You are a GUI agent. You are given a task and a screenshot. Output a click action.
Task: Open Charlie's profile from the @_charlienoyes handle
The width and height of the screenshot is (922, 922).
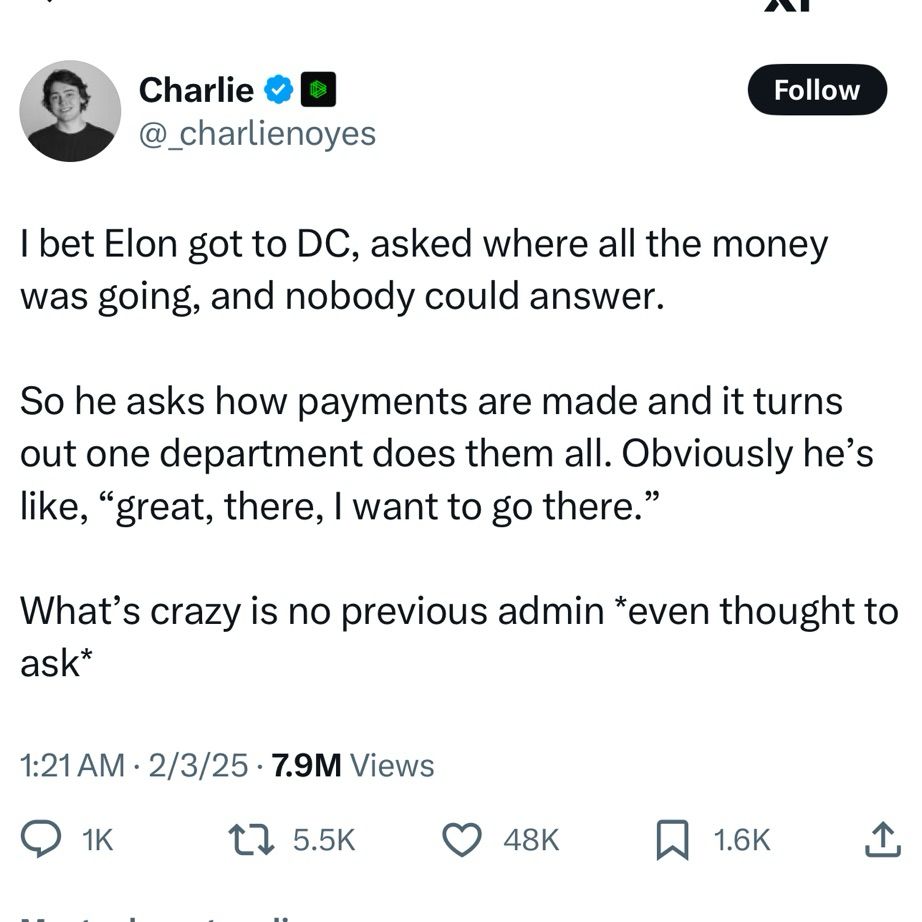[x=258, y=132]
